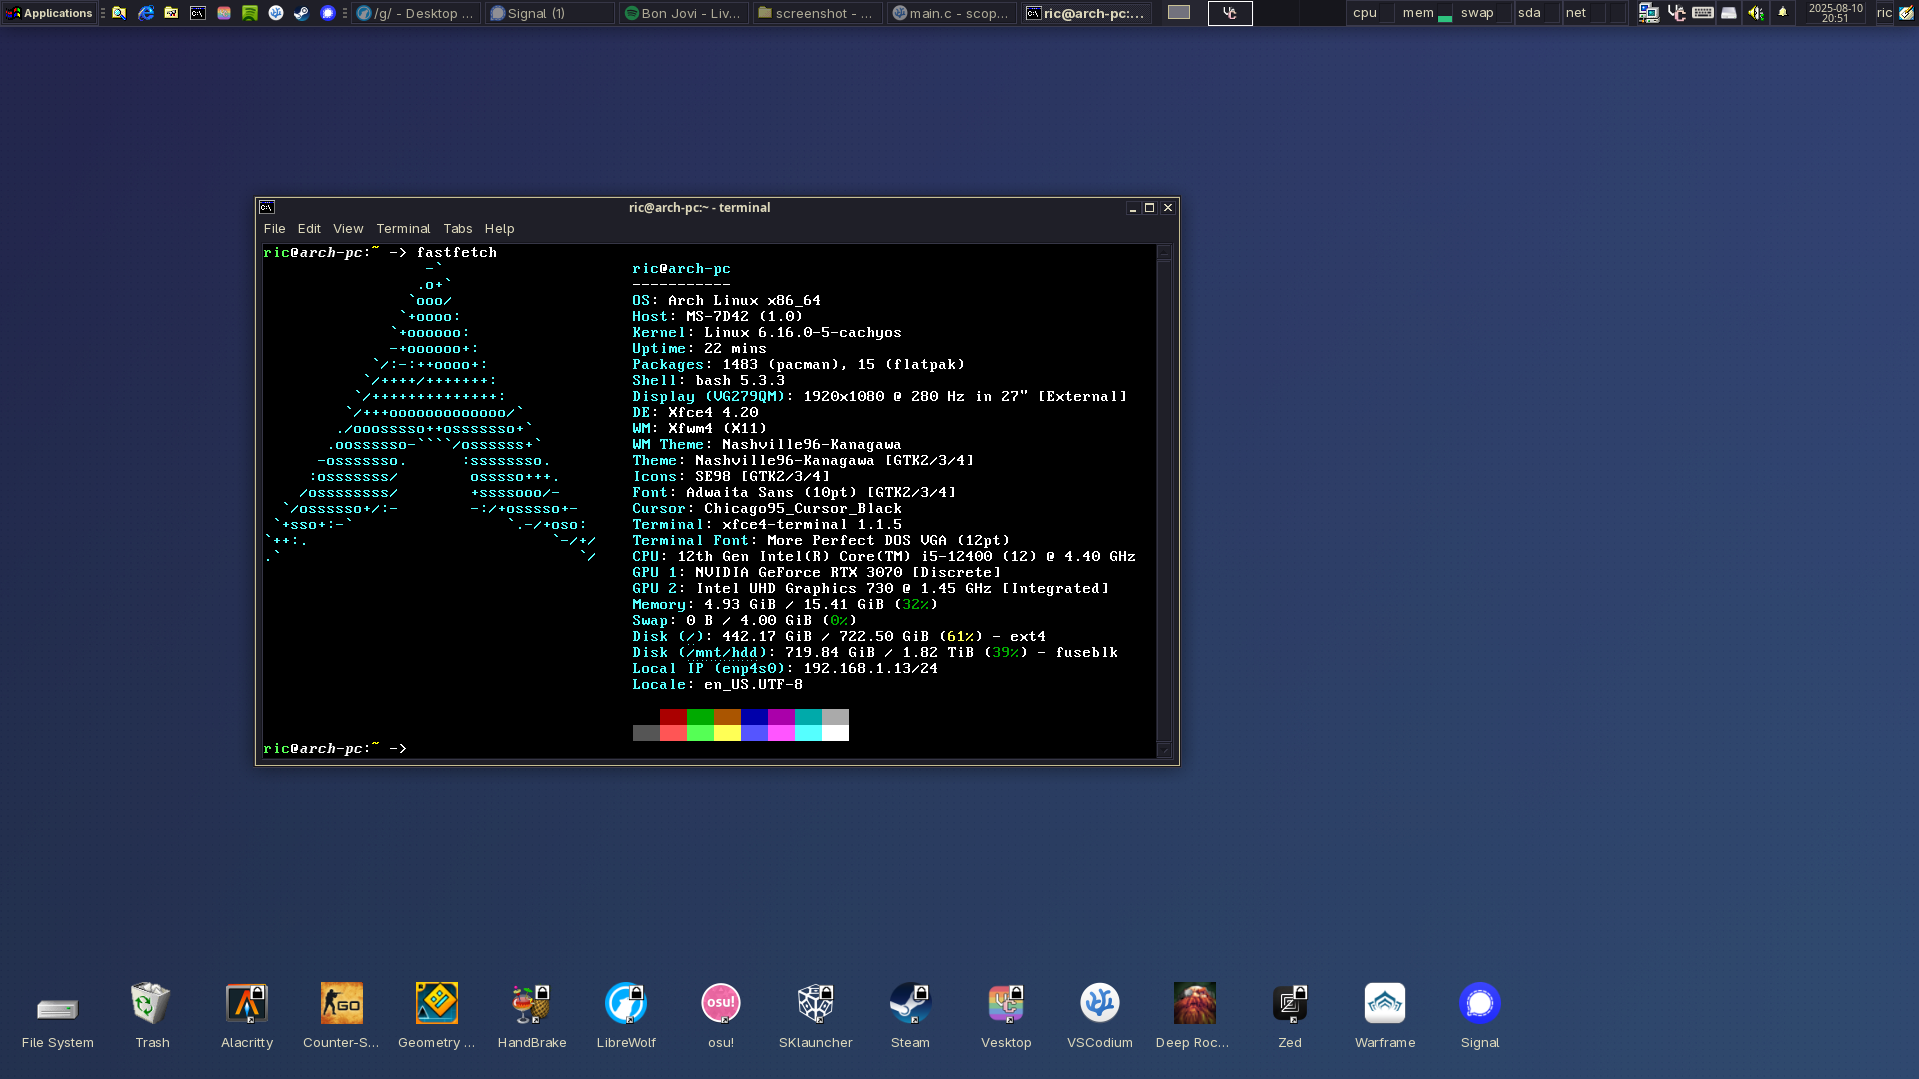
Task: Switch to the 'Bon Jovi - Liv...' Spotify window
Action: [x=684, y=13]
